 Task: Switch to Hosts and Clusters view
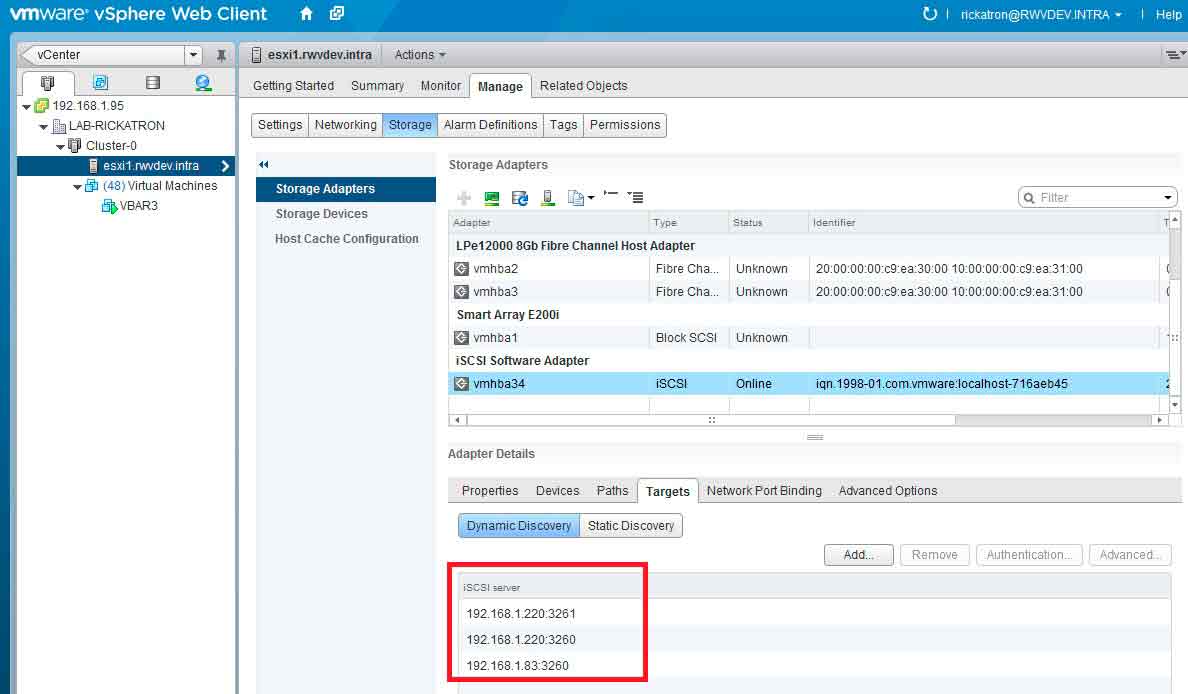click(47, 83)
